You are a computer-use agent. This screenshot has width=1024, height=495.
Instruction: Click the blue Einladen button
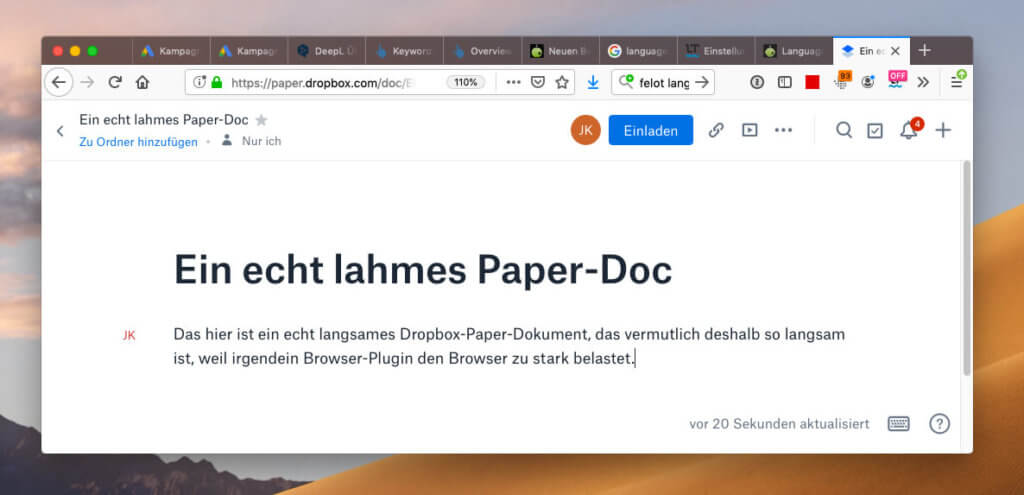[650, 130]
